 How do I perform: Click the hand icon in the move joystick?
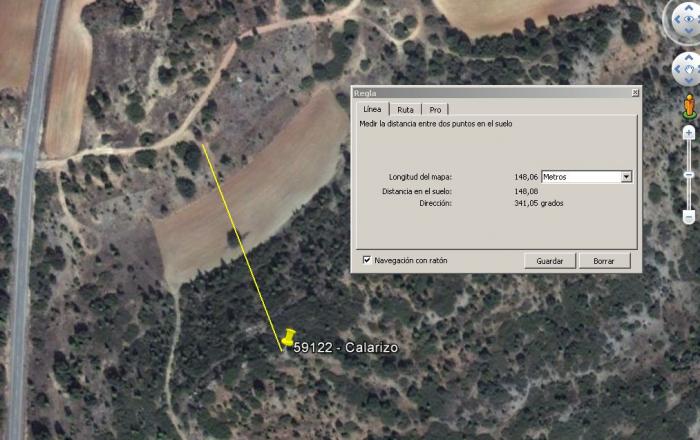coord(690,70)
